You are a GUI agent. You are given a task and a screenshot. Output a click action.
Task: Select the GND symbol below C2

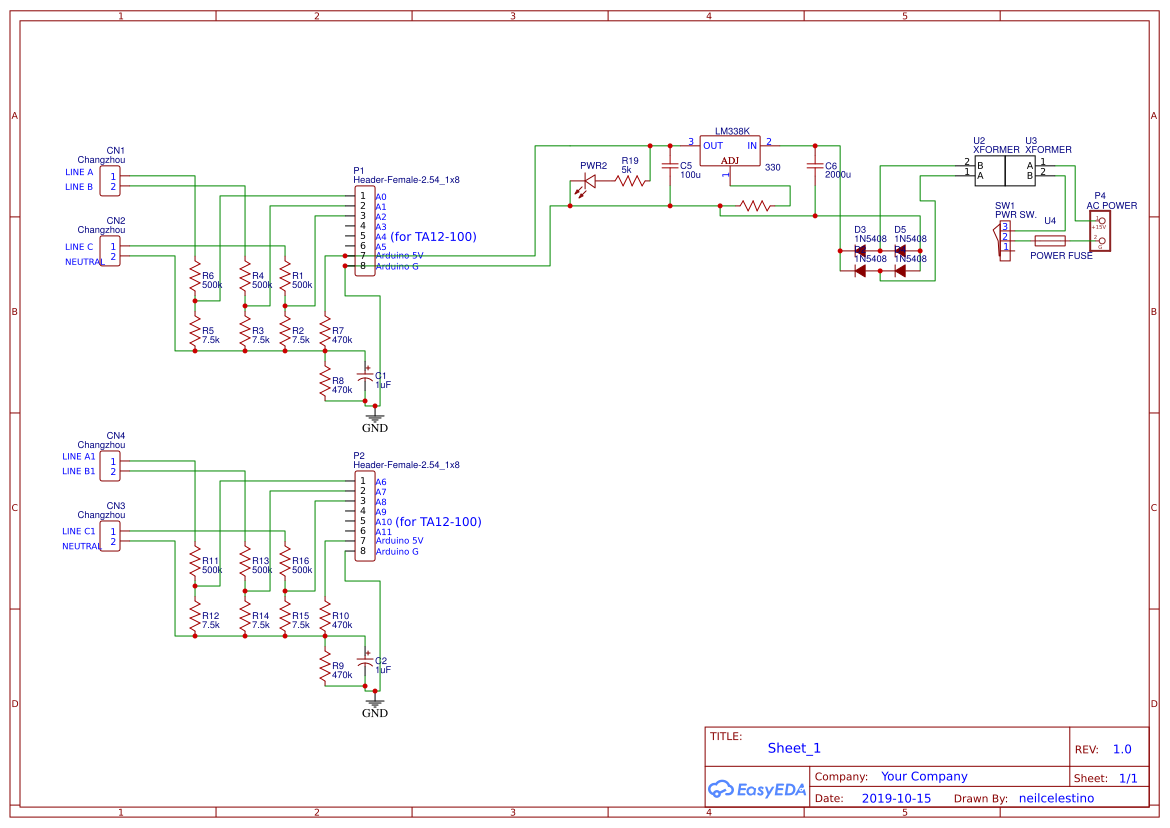pyautogui.click(x=375, y=702)
